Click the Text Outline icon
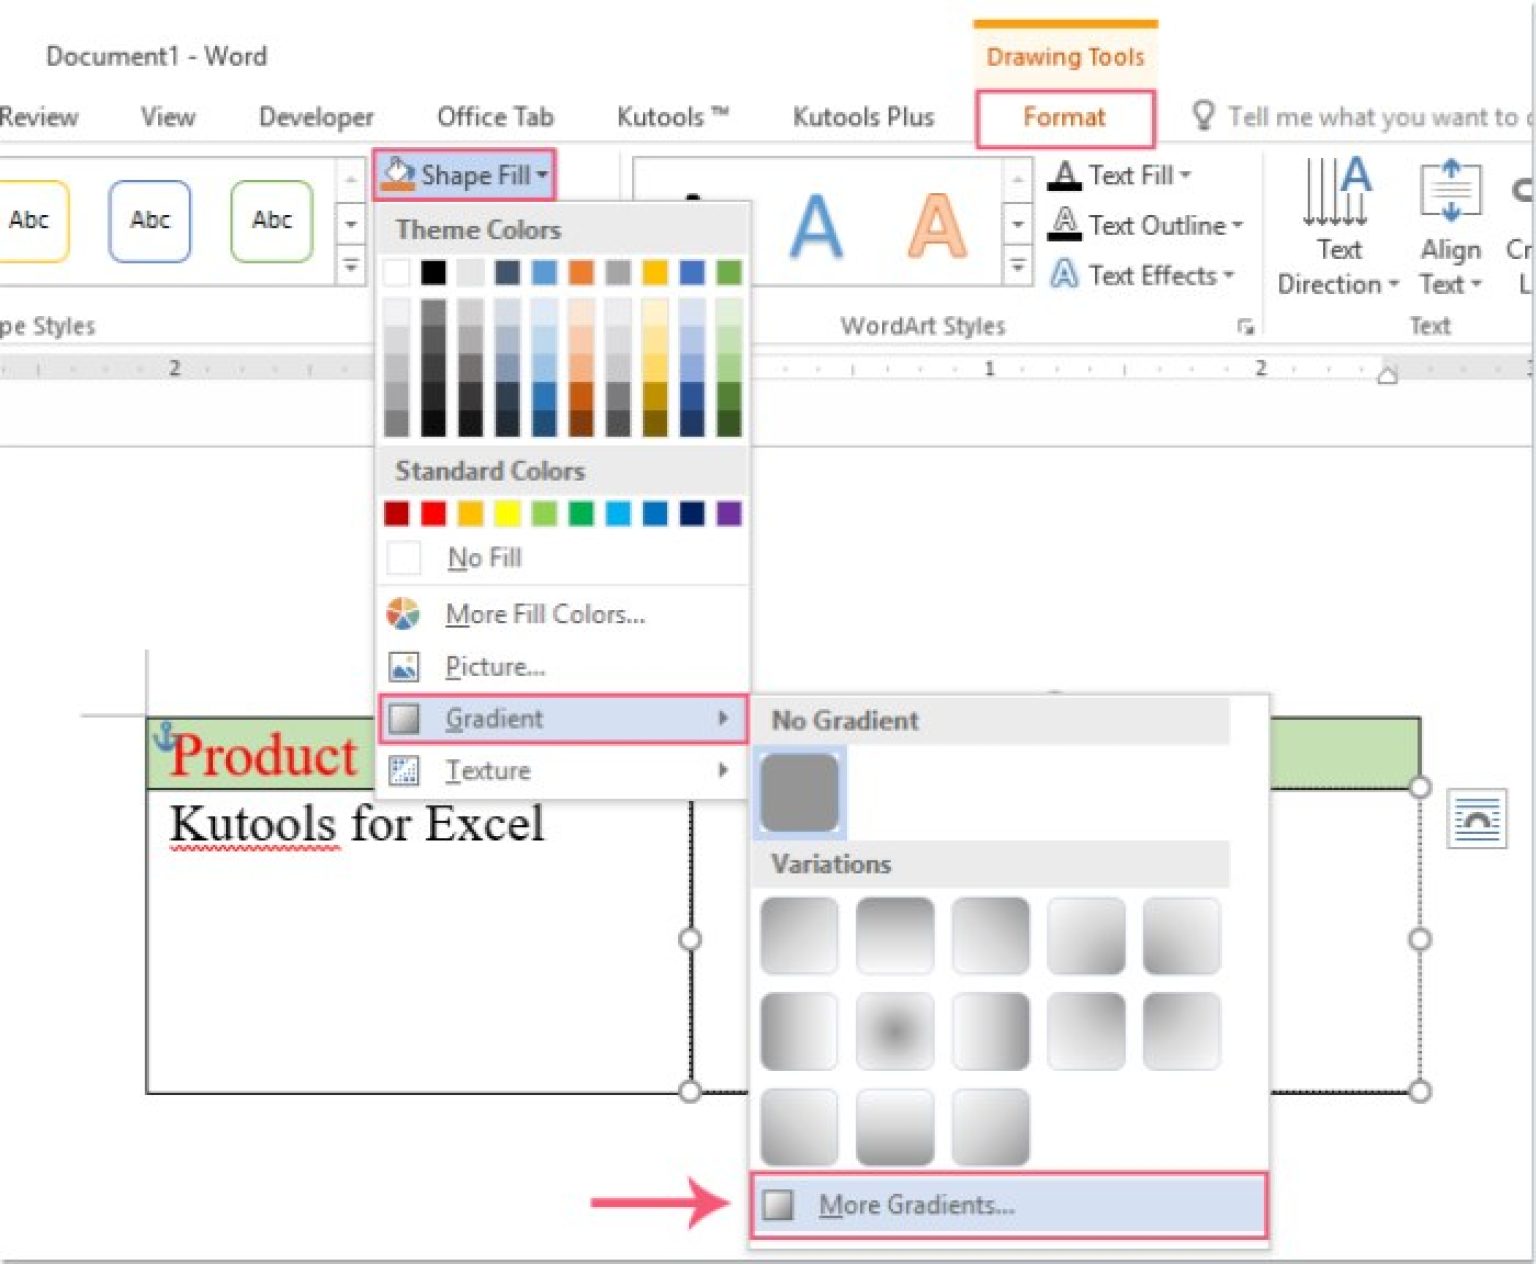Screen dimensions: 1536x1264 [1065, 225]
